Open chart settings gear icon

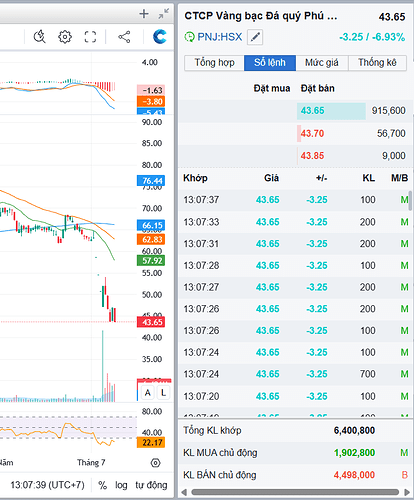(65, 37)
